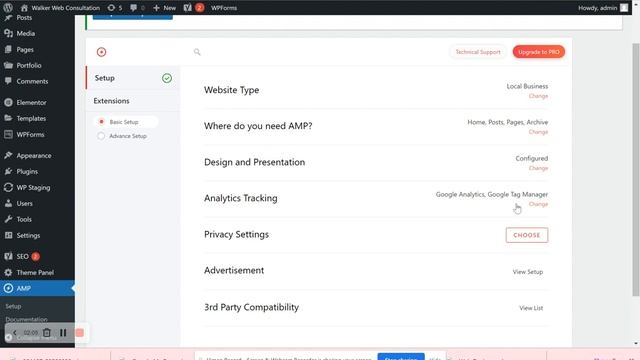This screenshot has width=640, height=360.
Task: Open the WordPress logo menu
Action: (x=8, y=7)
